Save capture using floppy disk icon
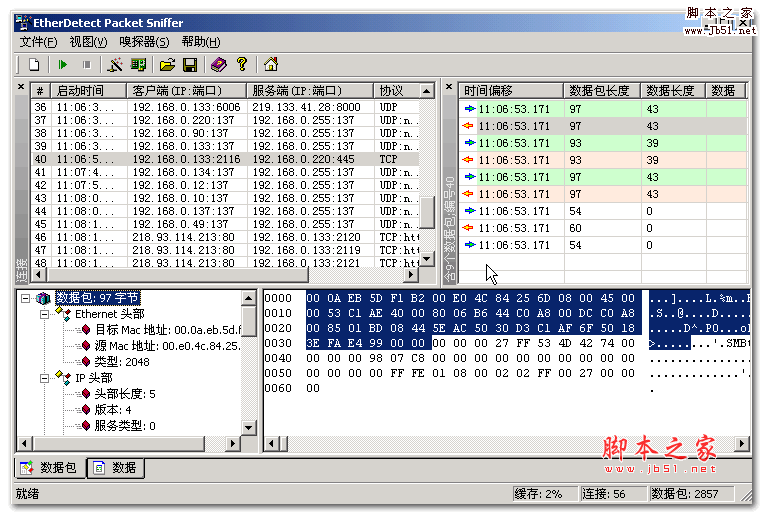763x515 pixels. [x=190, y=65]
